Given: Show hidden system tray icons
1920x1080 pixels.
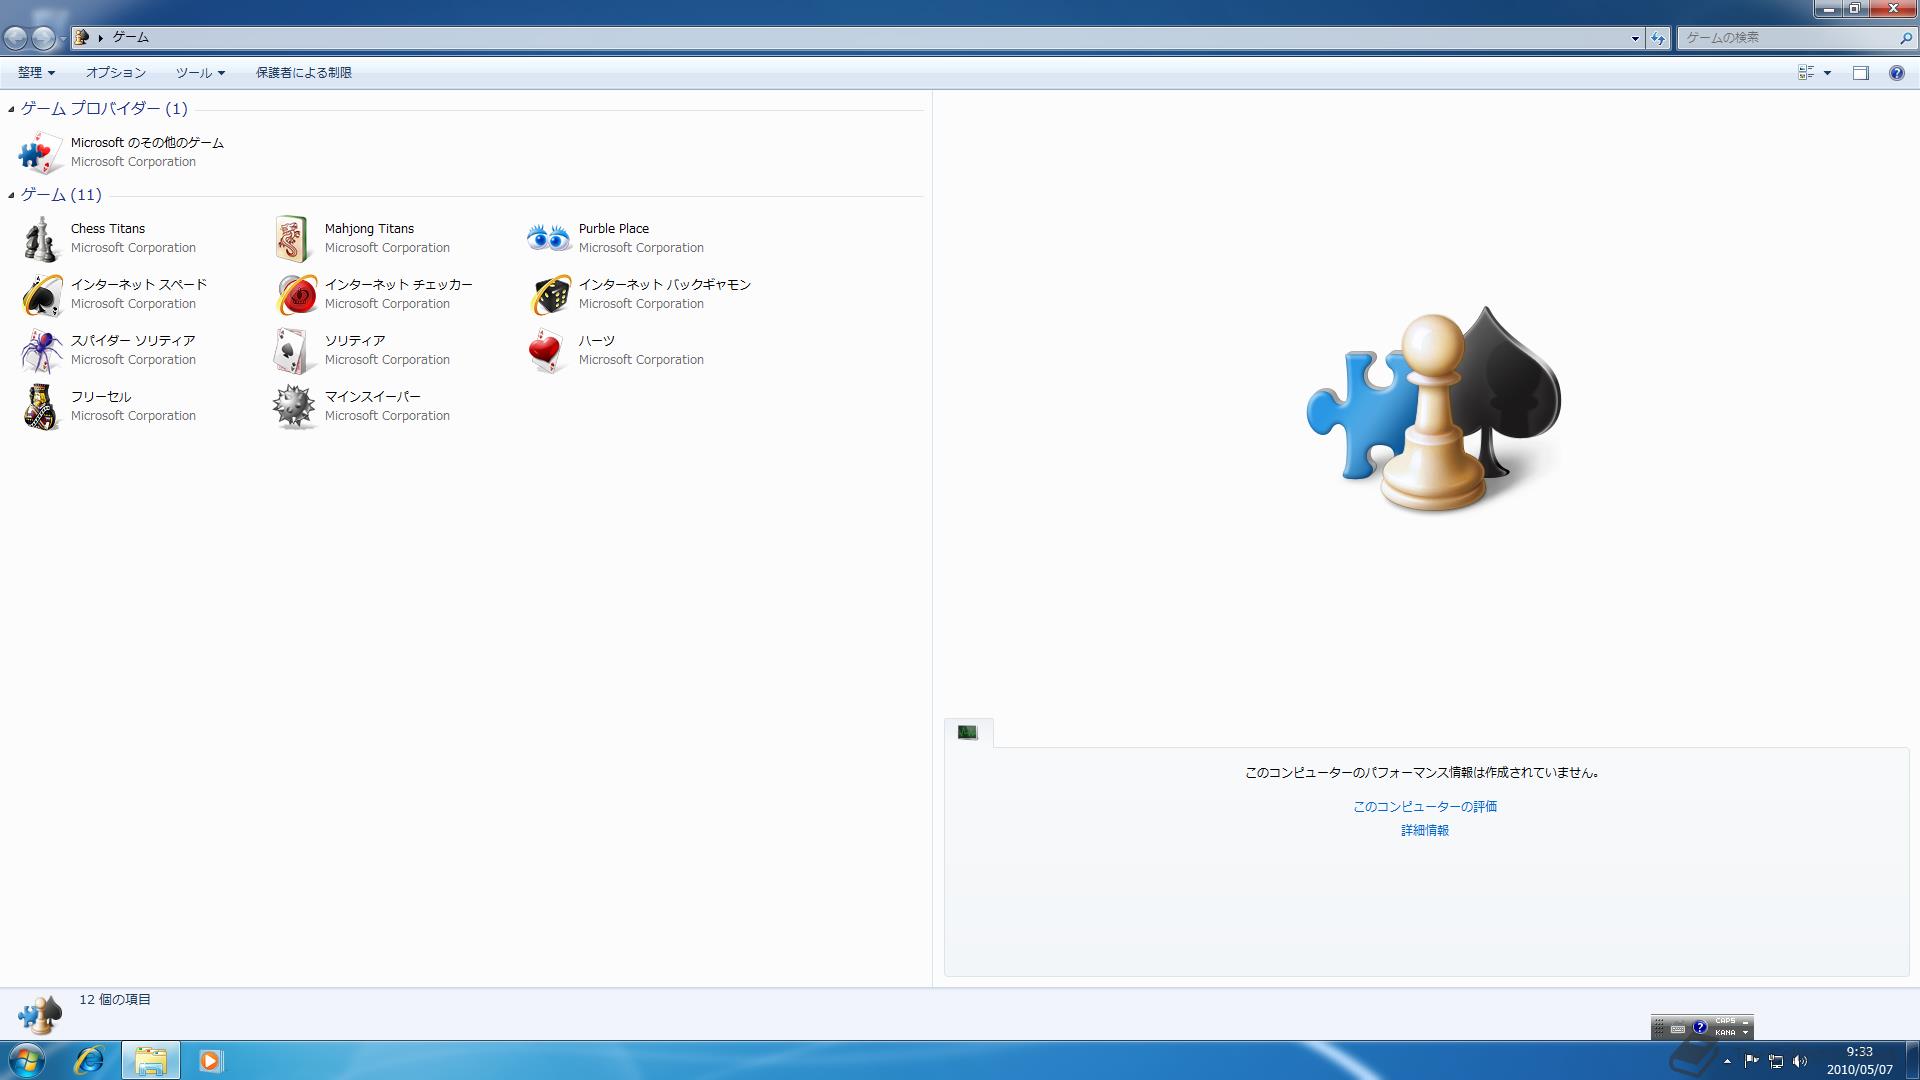Looking at the screenshot, I should [x=1727, y=1061].
